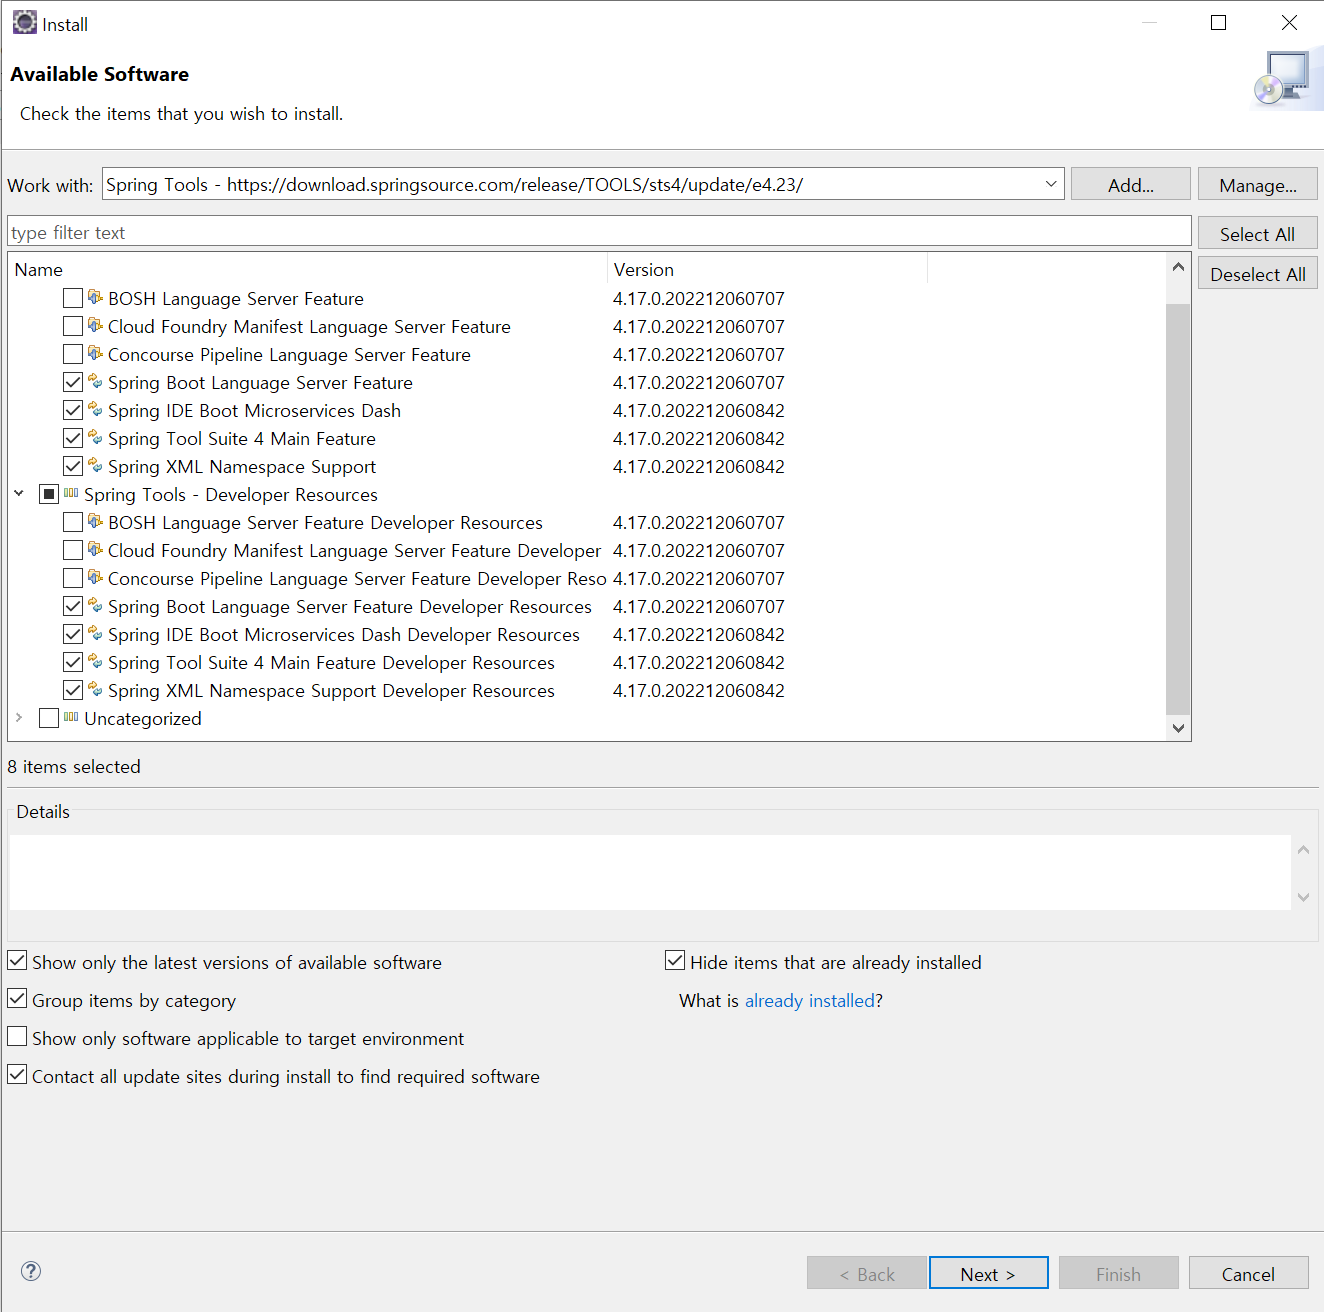Click the type filter text field
The width and height of the screenshot is (1324, 1312).
(x=598, y=233)
